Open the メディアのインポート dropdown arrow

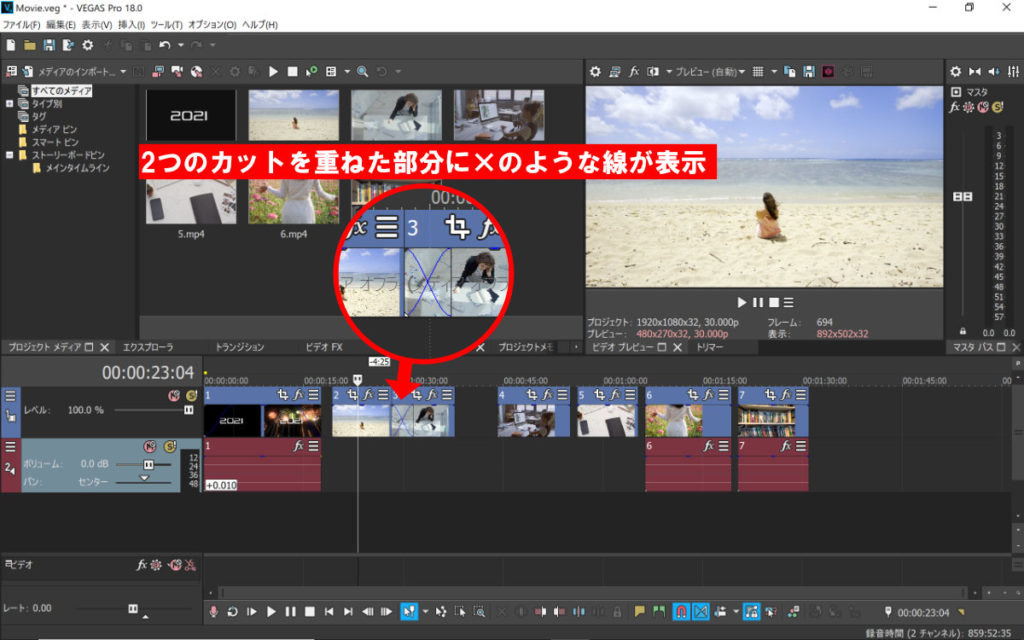click(123, 72)
